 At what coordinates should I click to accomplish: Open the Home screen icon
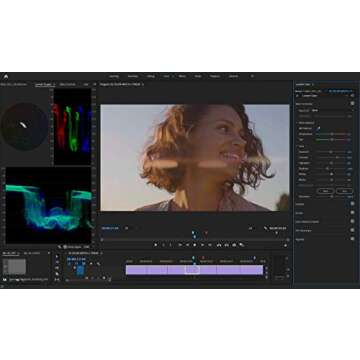(x=6, y=76)
